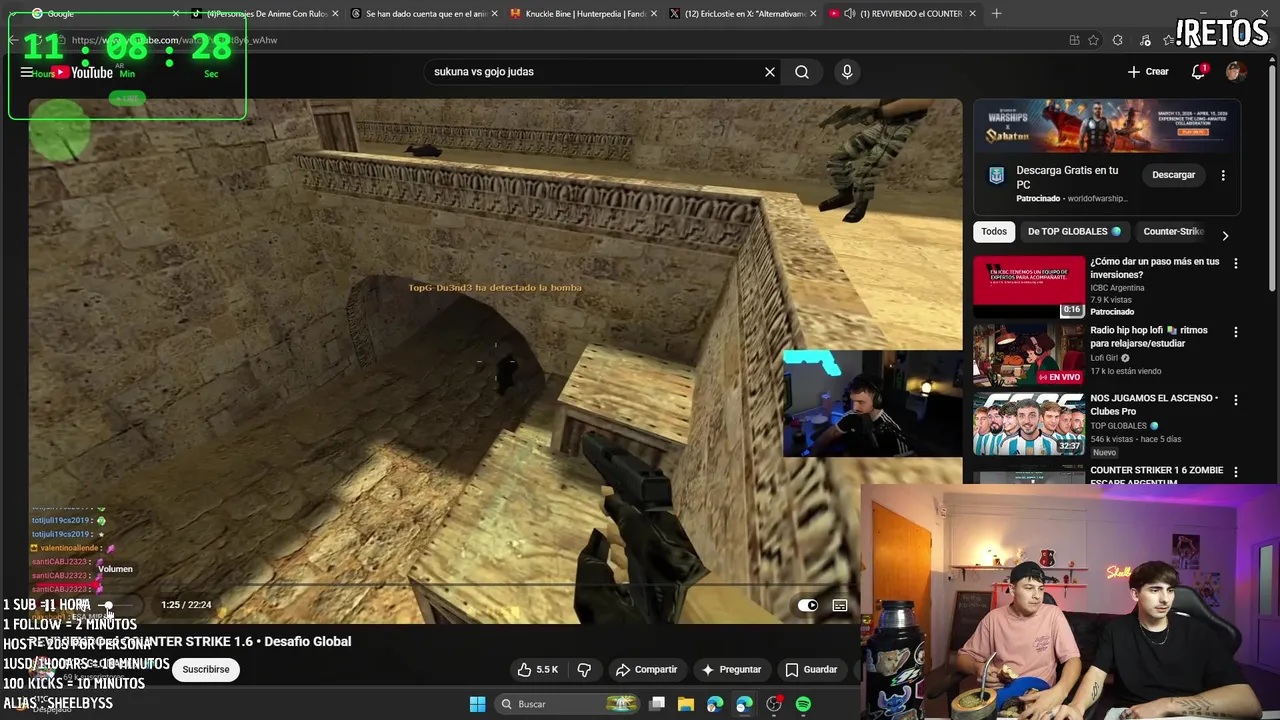Switch to Knuckle Bine Hunterpedia tab
The height and width of the screenshot is (720, 1280).
click(x=583, y=14)
